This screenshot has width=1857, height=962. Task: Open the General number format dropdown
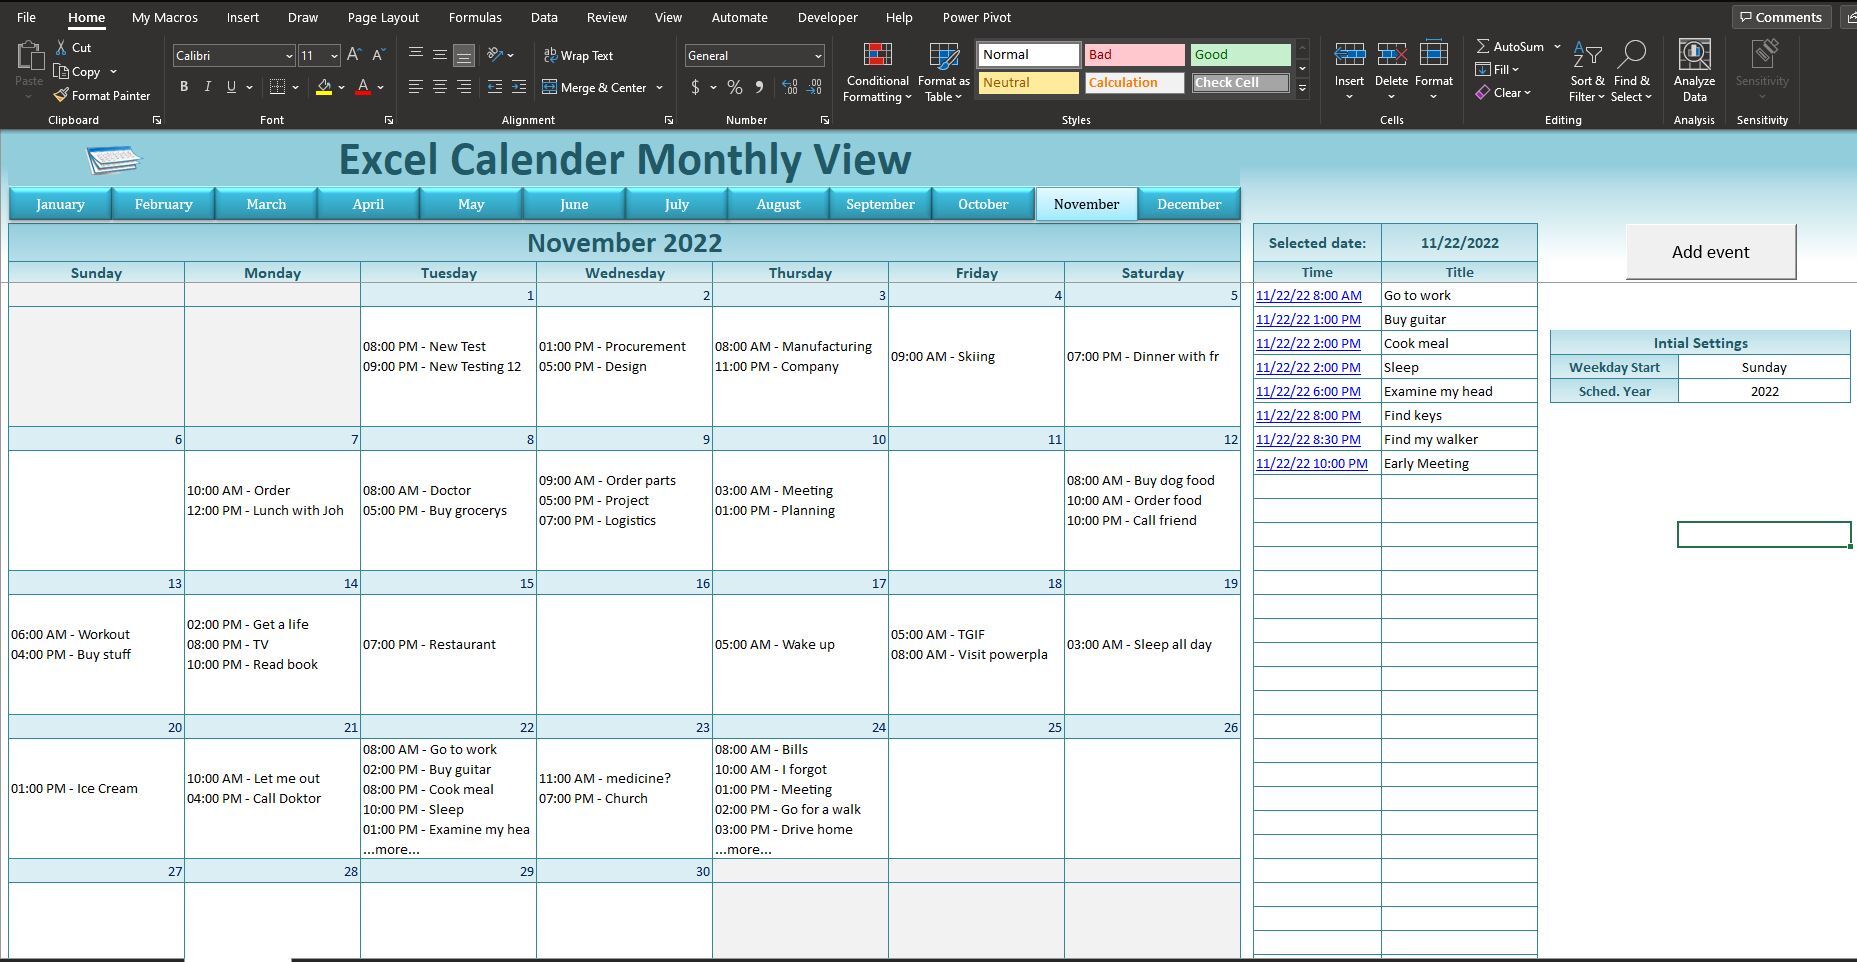818,55
